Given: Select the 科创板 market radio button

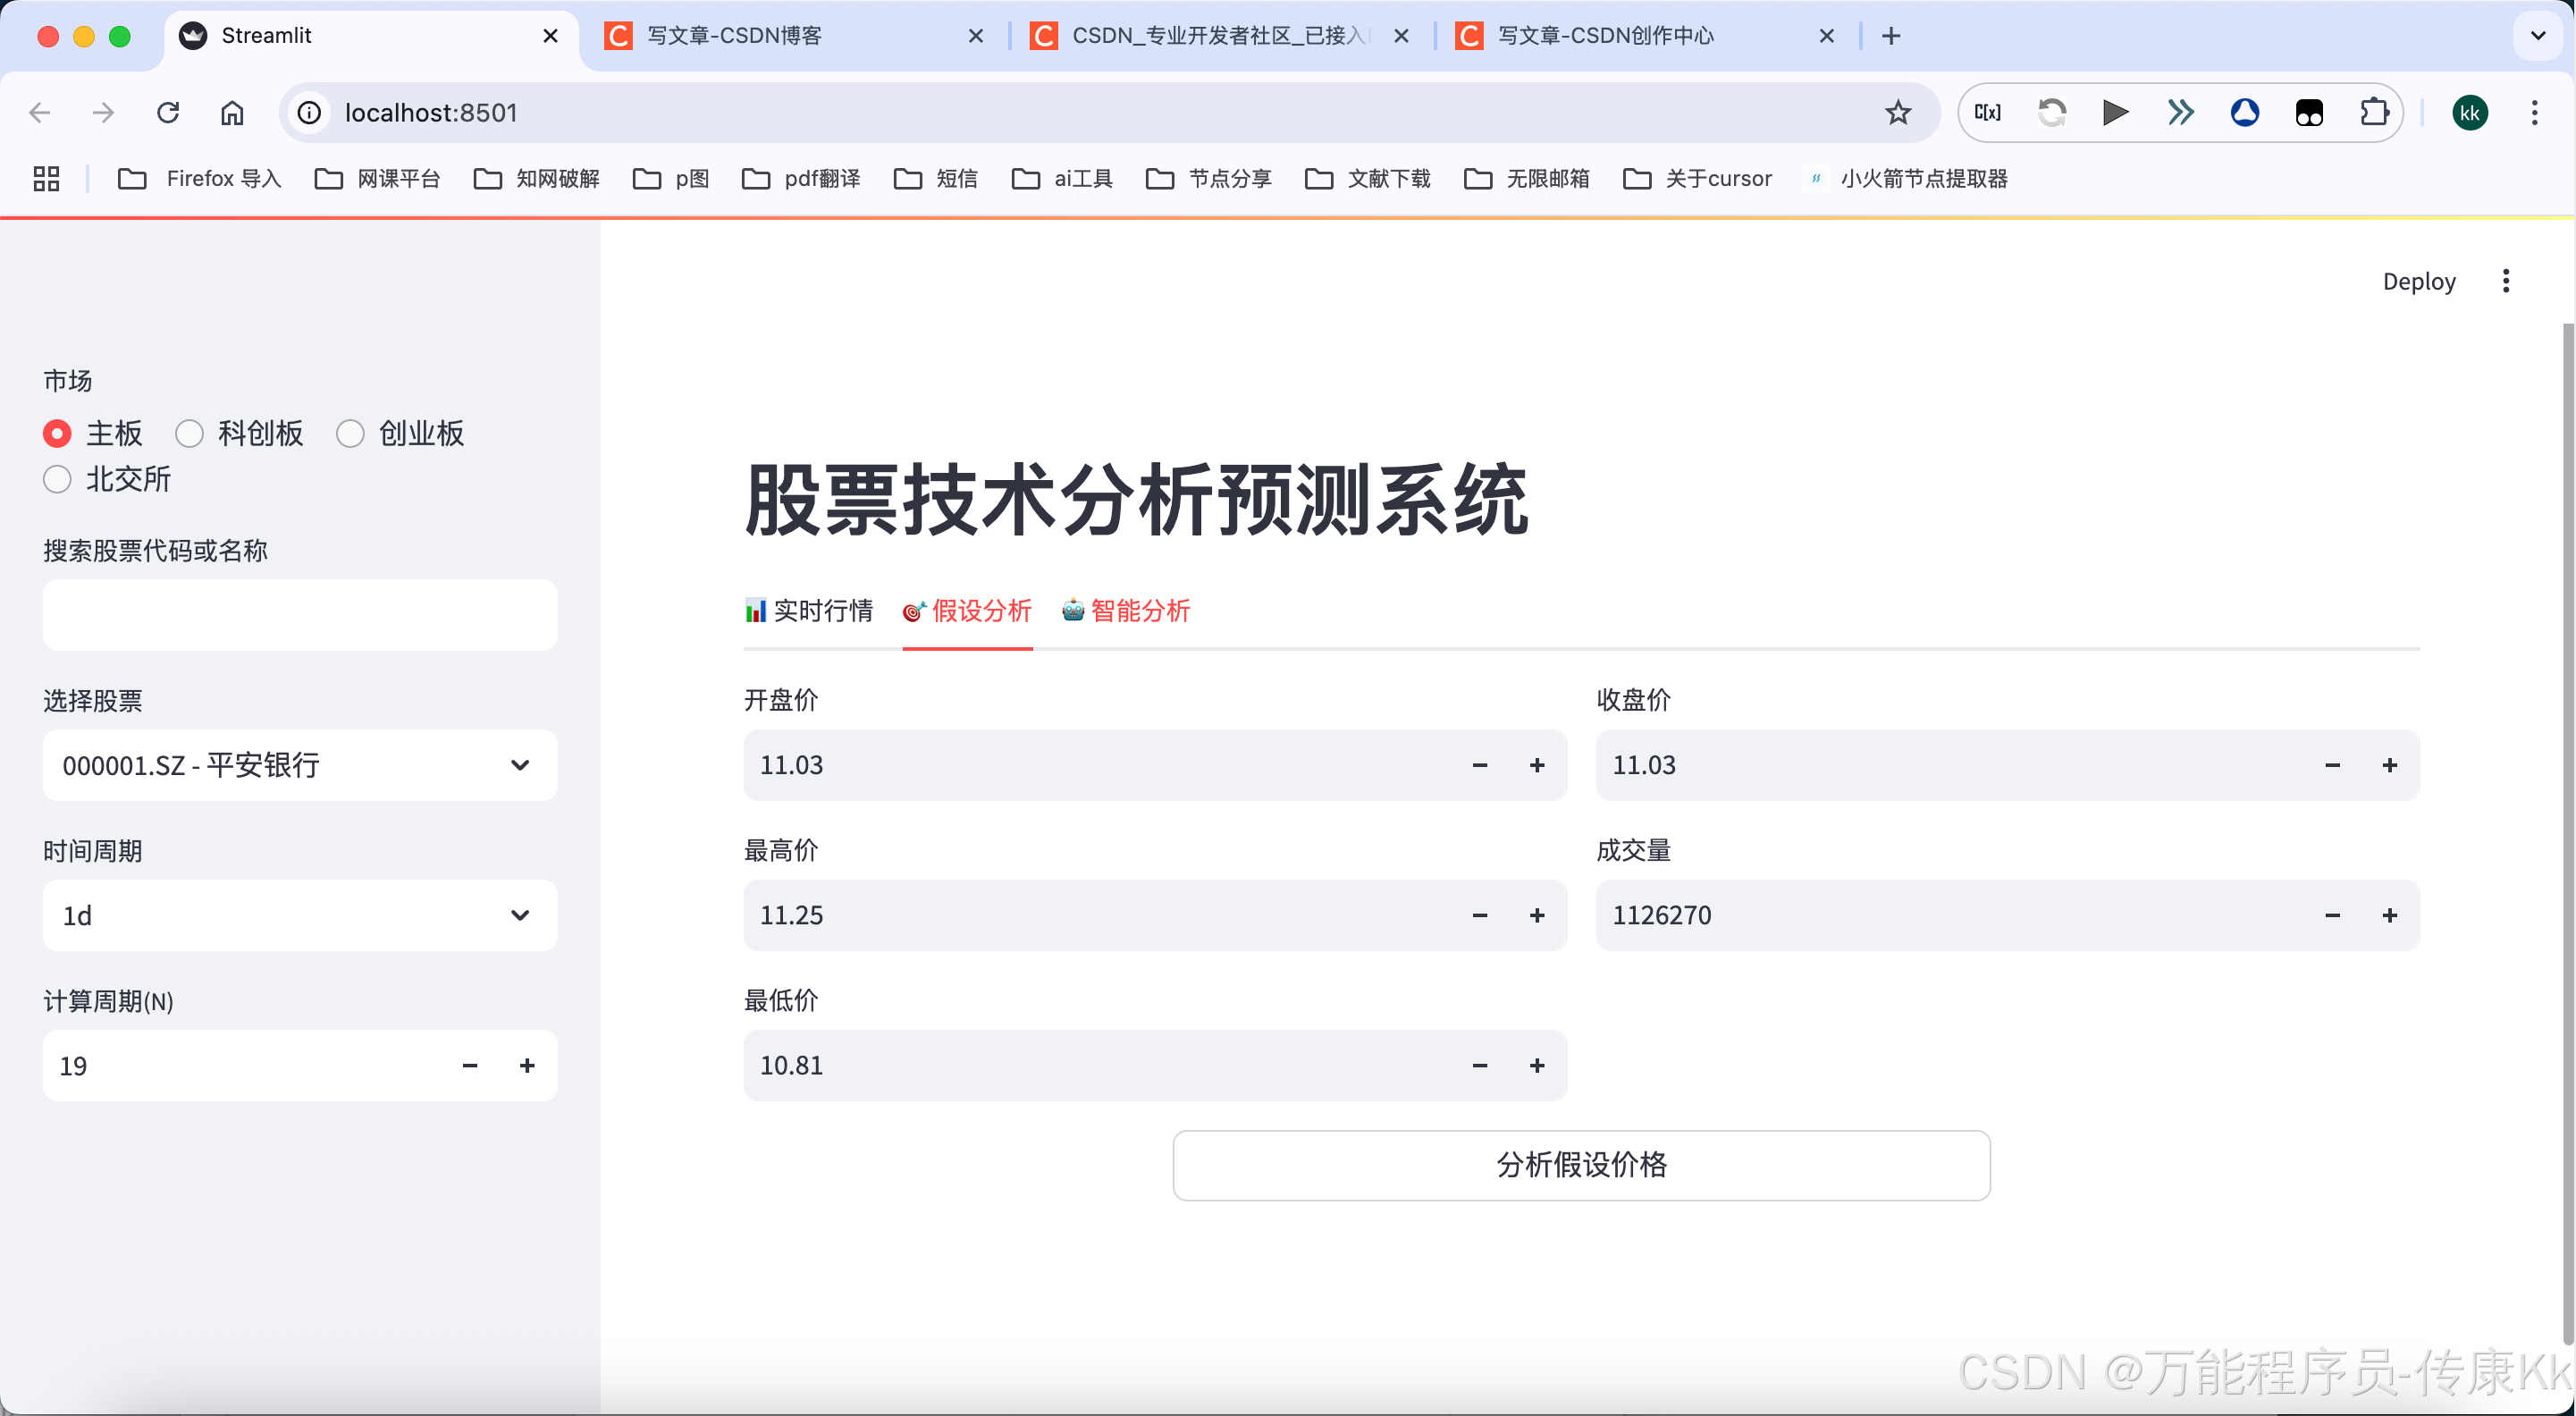Looking at the screenshot, I should pyautogui.click(x=189, y=433).
